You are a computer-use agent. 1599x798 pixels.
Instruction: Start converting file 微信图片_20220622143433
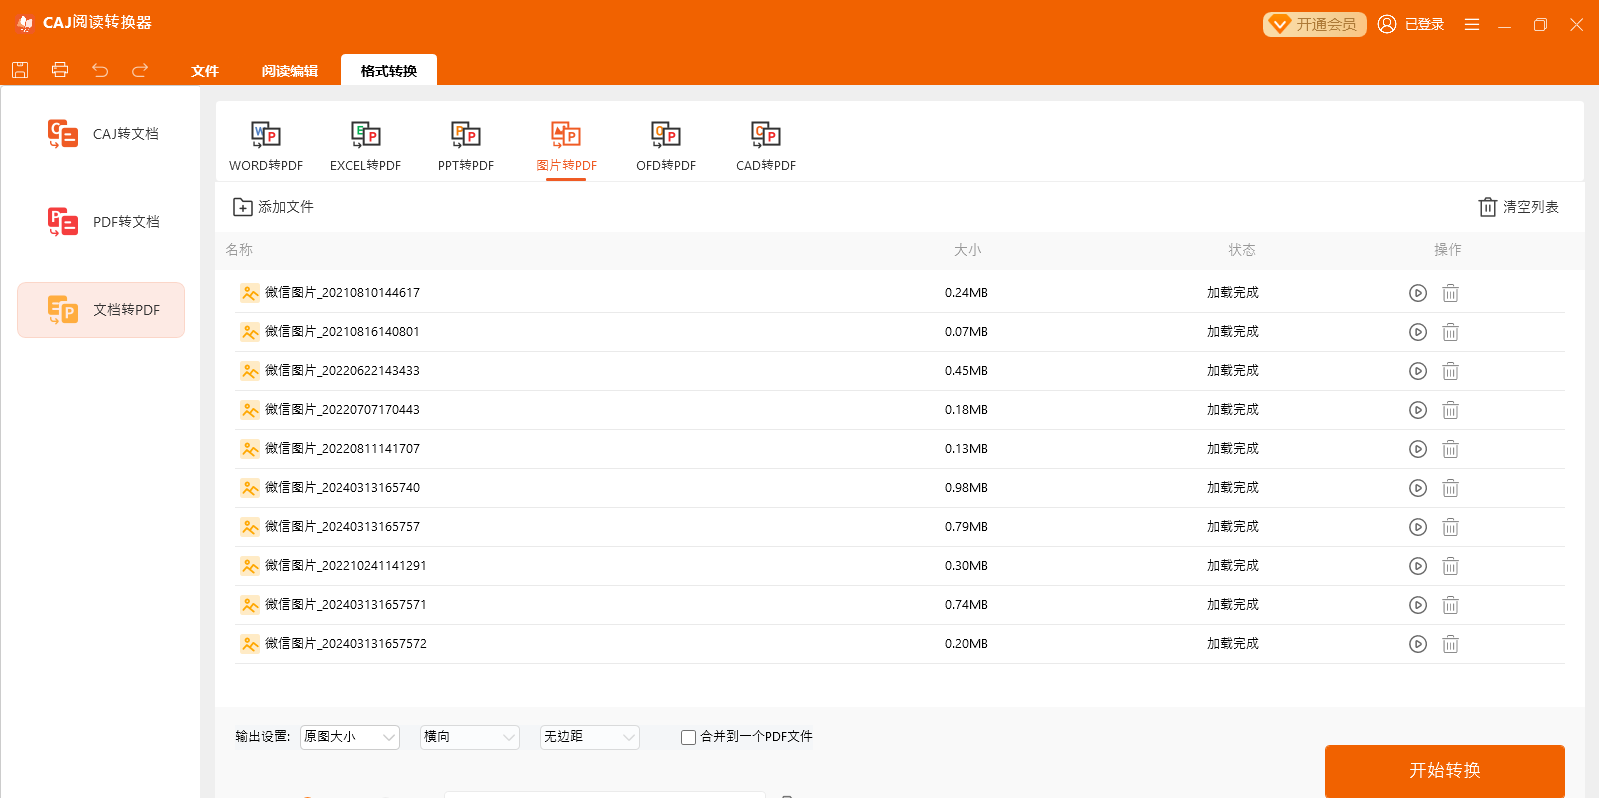(1417, 371)
